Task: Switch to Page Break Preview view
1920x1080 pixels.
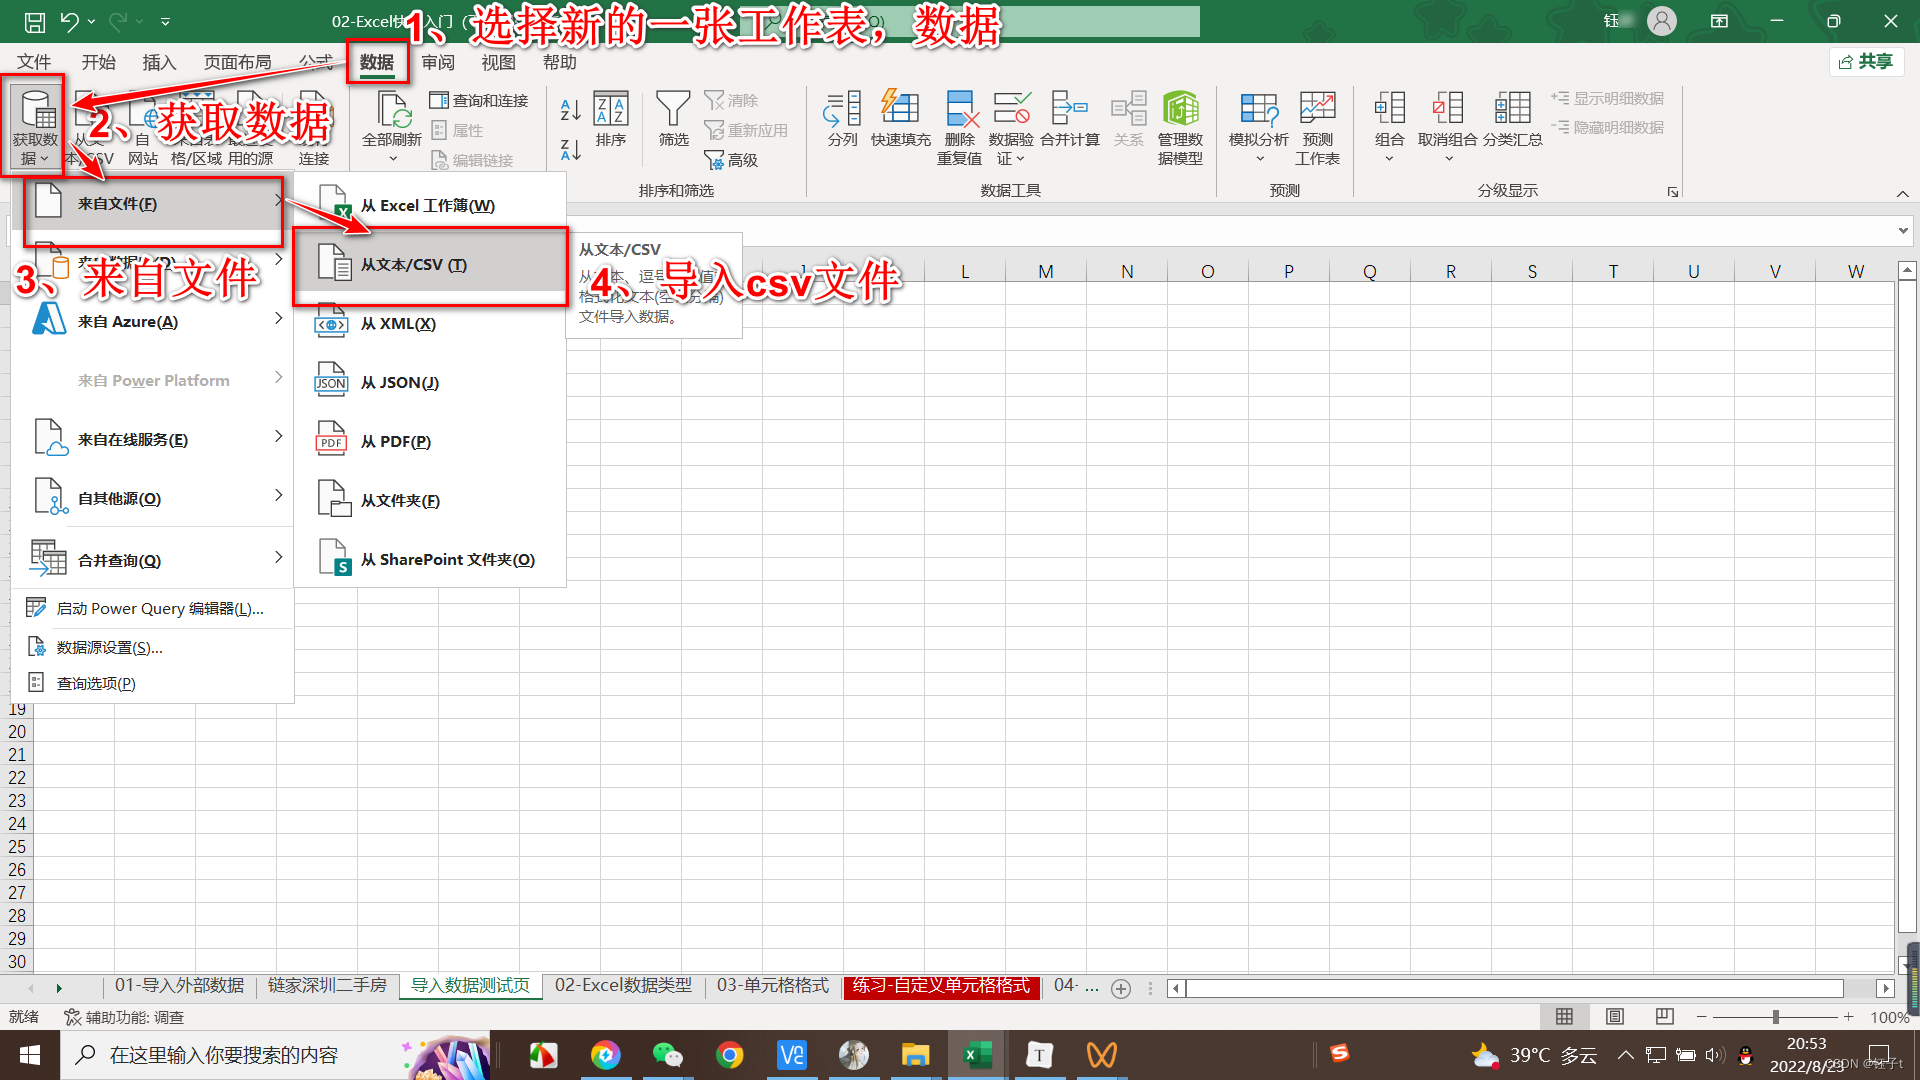Action: [1664, 1016]
